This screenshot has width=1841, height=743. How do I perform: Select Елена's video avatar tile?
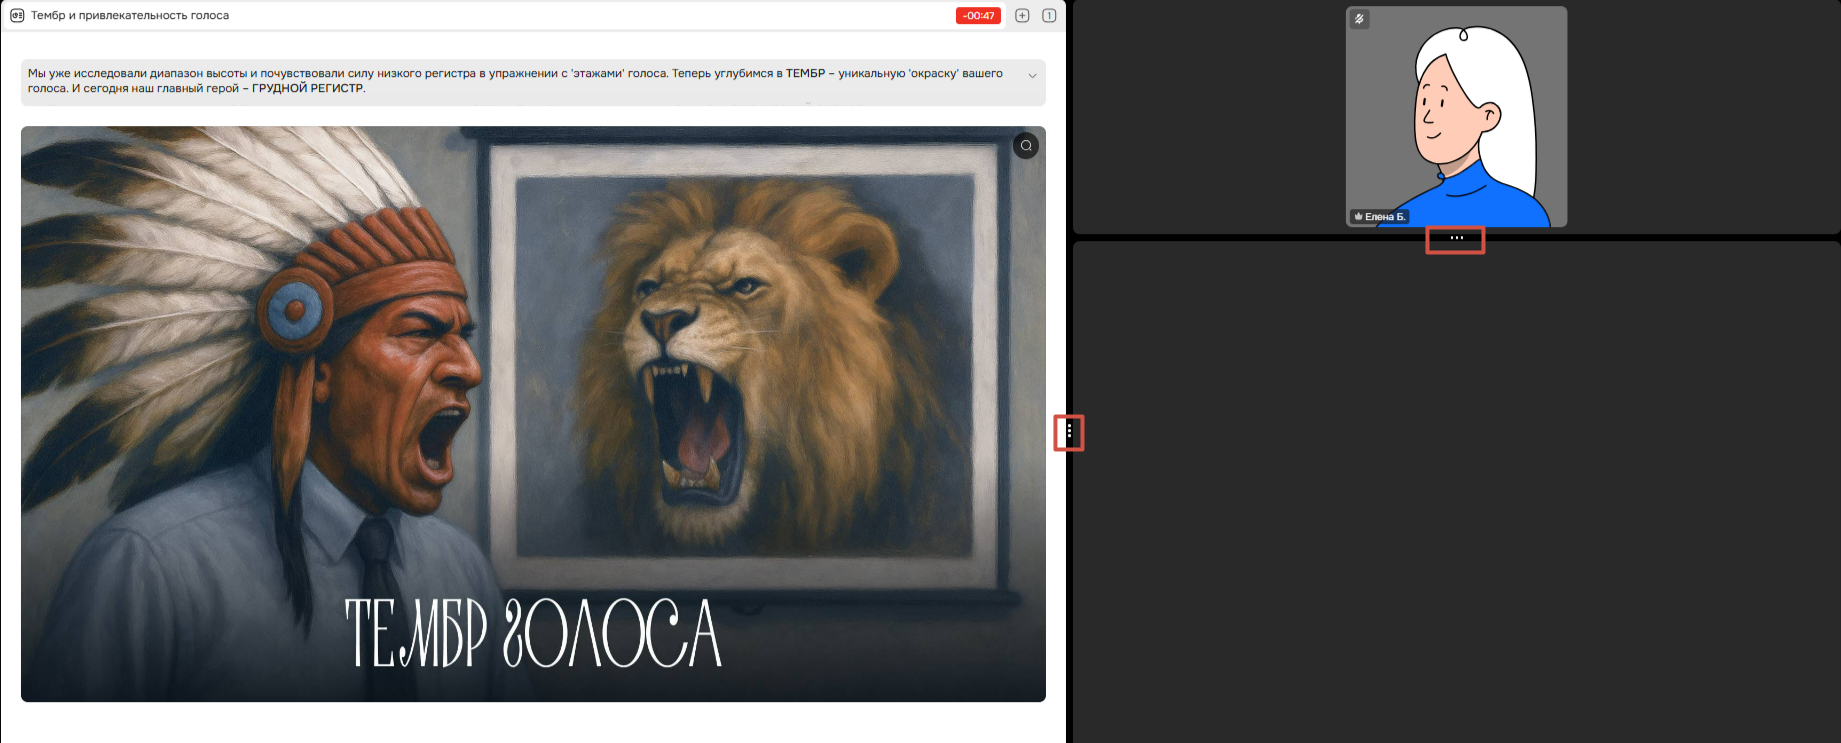[x=1456, y=117]
